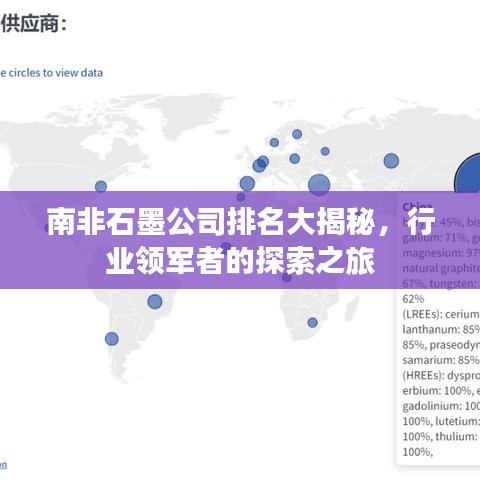
Task: Select the circle over Finland
Action: pyautogui.click(x=297, y=134)
